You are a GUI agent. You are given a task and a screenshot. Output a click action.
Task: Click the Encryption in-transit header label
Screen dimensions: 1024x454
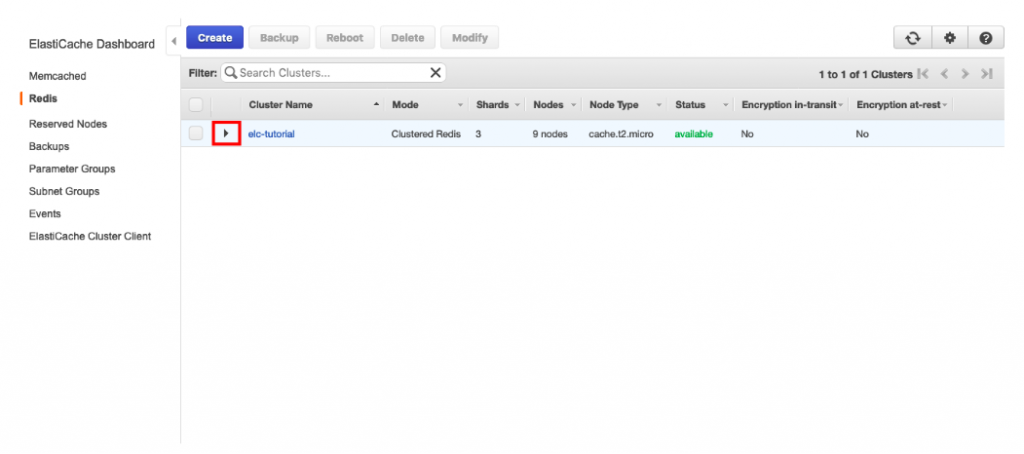click(x=789, y=105)
